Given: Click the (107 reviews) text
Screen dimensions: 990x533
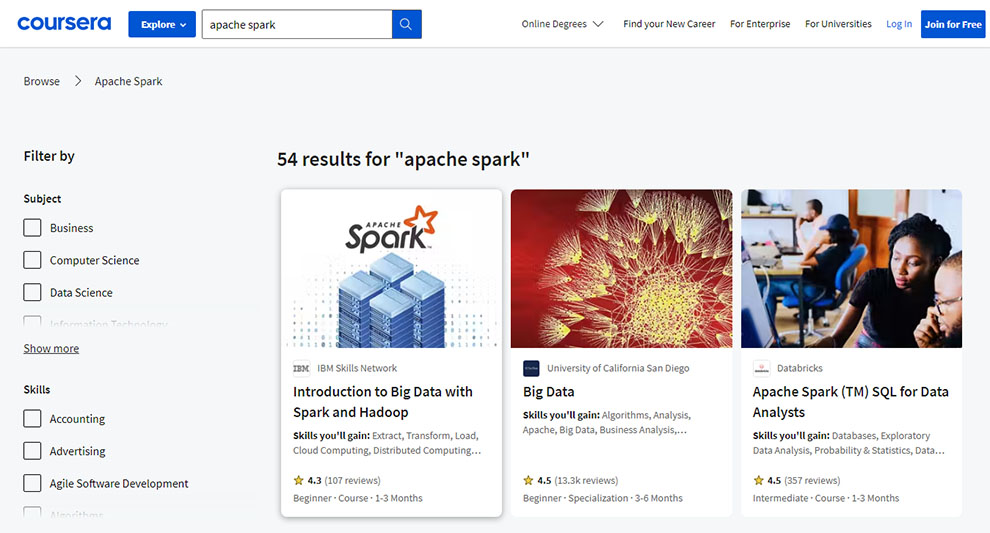Looking at the screenshot, I should point(352,481).
